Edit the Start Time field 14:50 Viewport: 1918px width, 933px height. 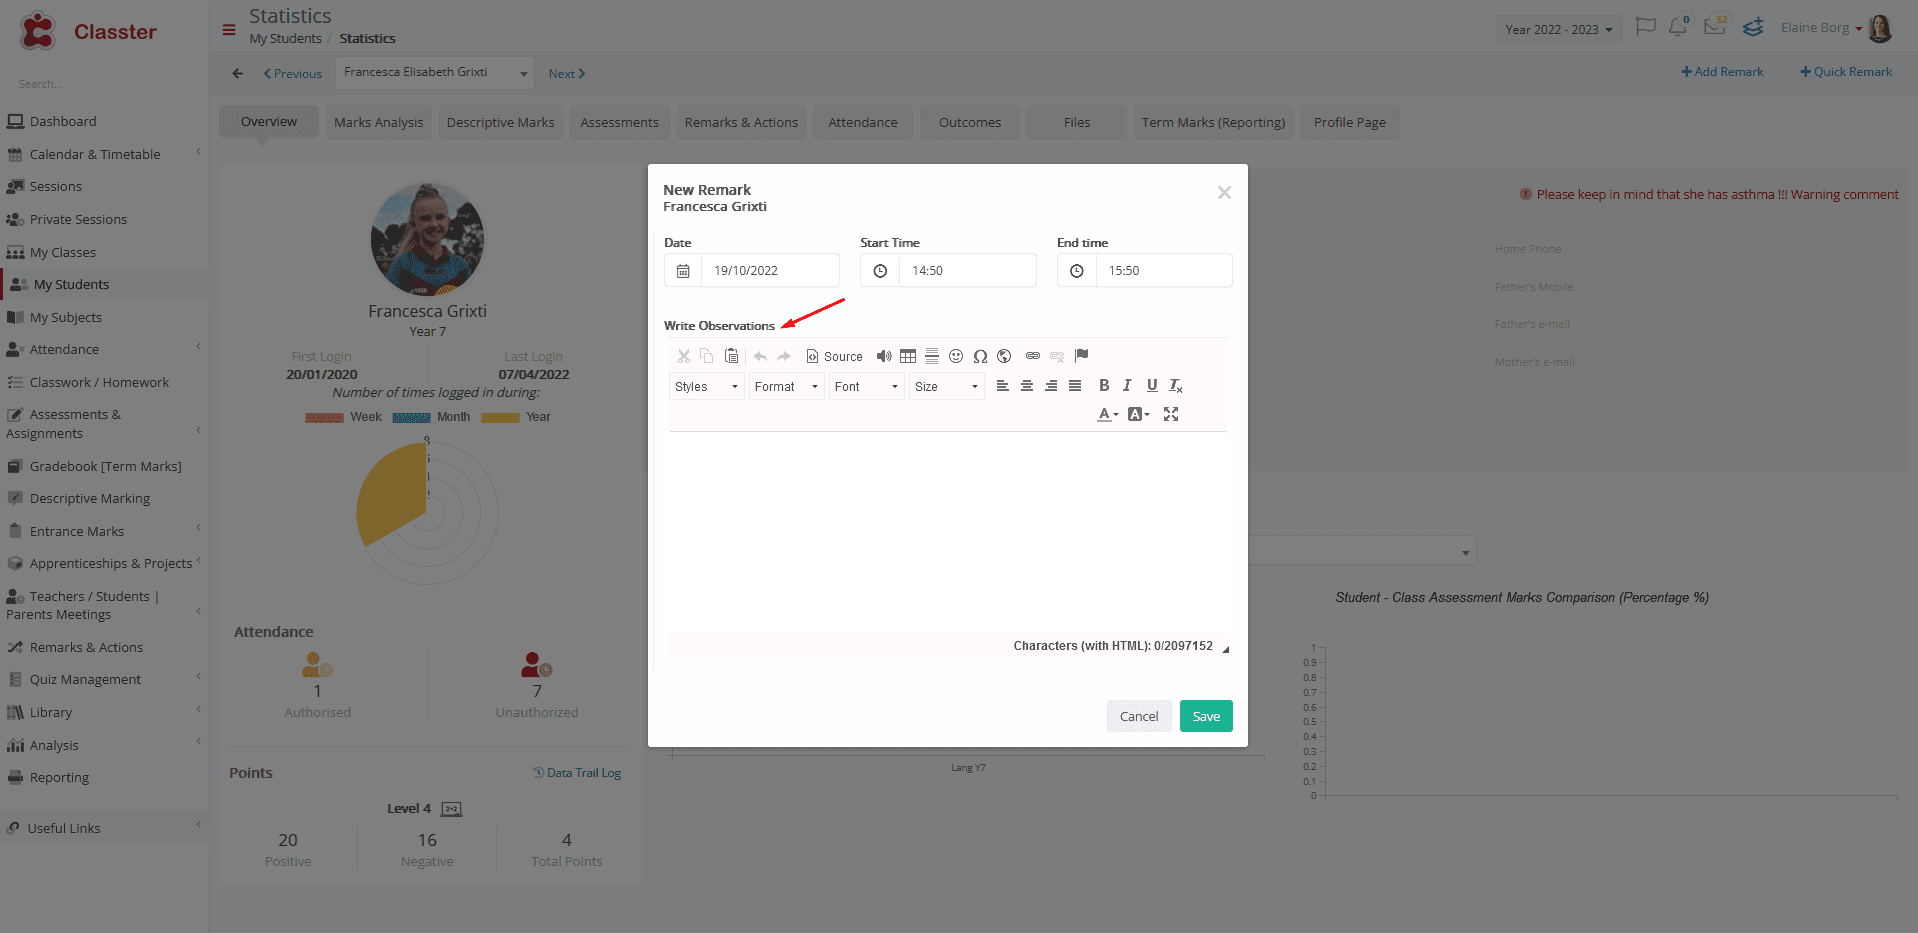(967, 271)
